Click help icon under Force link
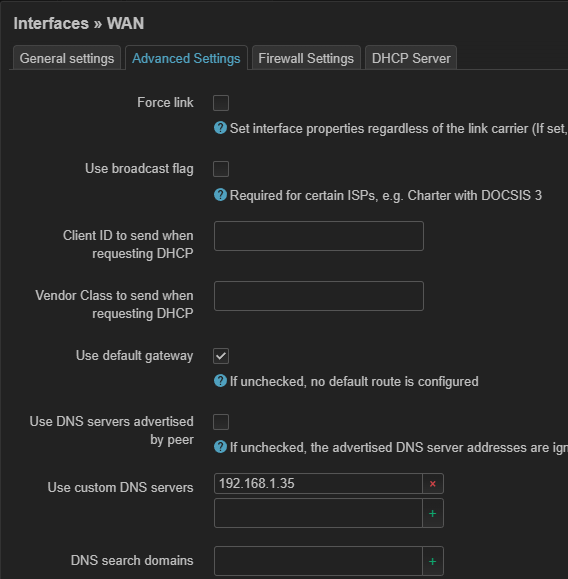The width and height of the screenshot is (568, 579). pyautogui.click(x=220, y=128)
